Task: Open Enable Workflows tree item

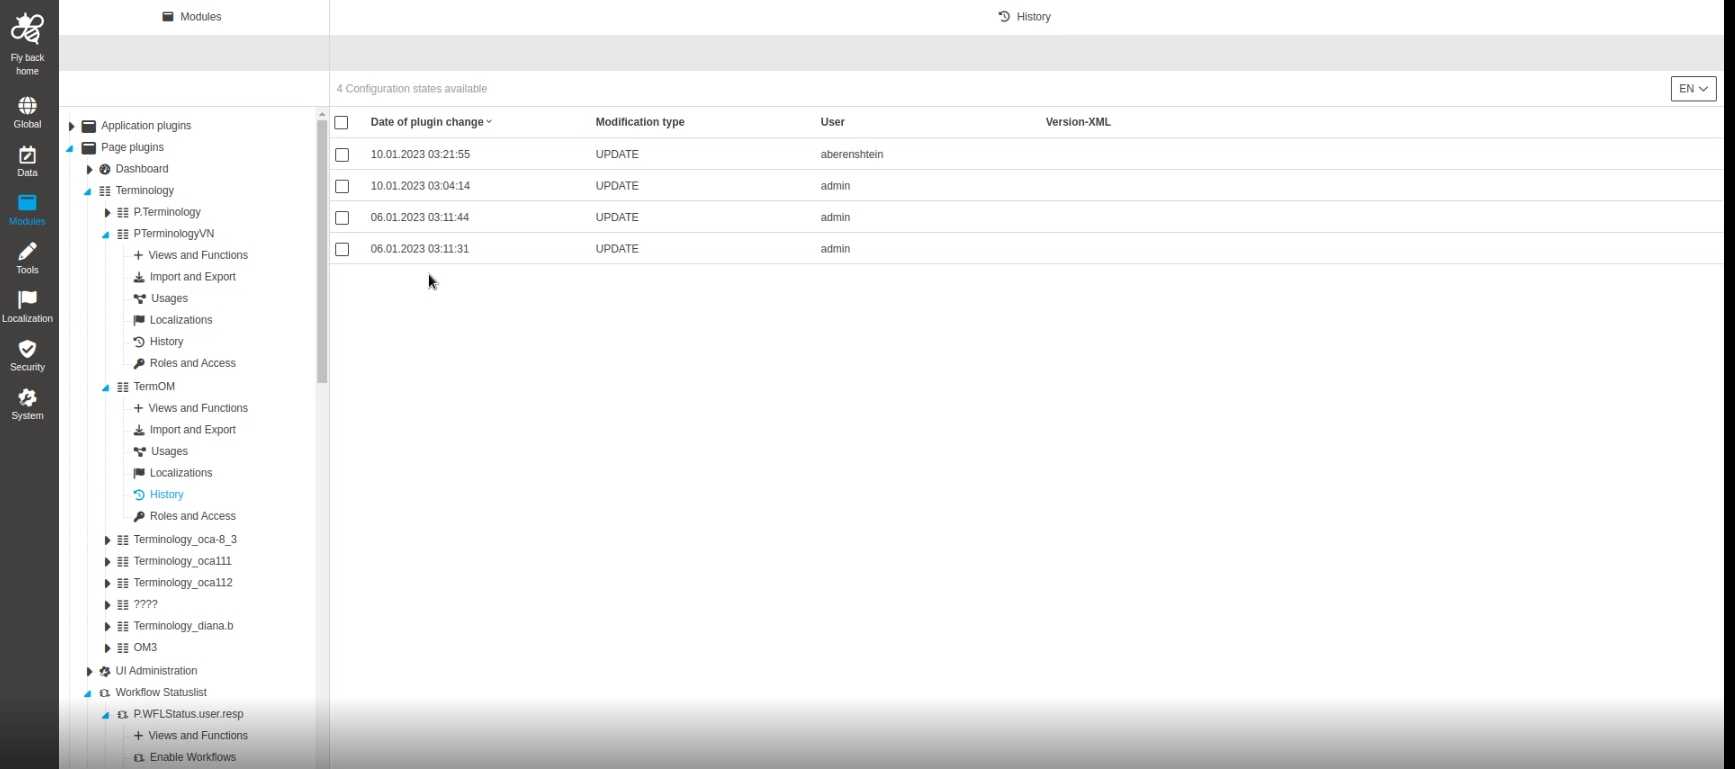Action: (193, 757)
